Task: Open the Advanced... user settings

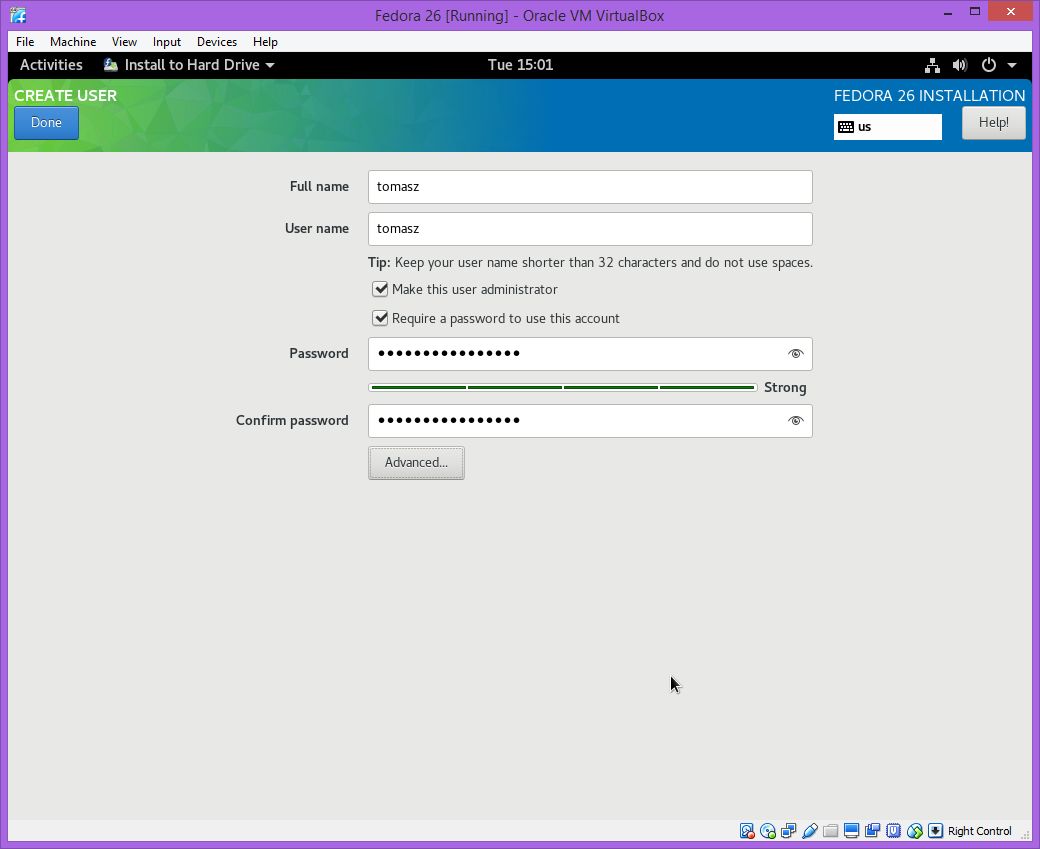Action: coord(417,462)
